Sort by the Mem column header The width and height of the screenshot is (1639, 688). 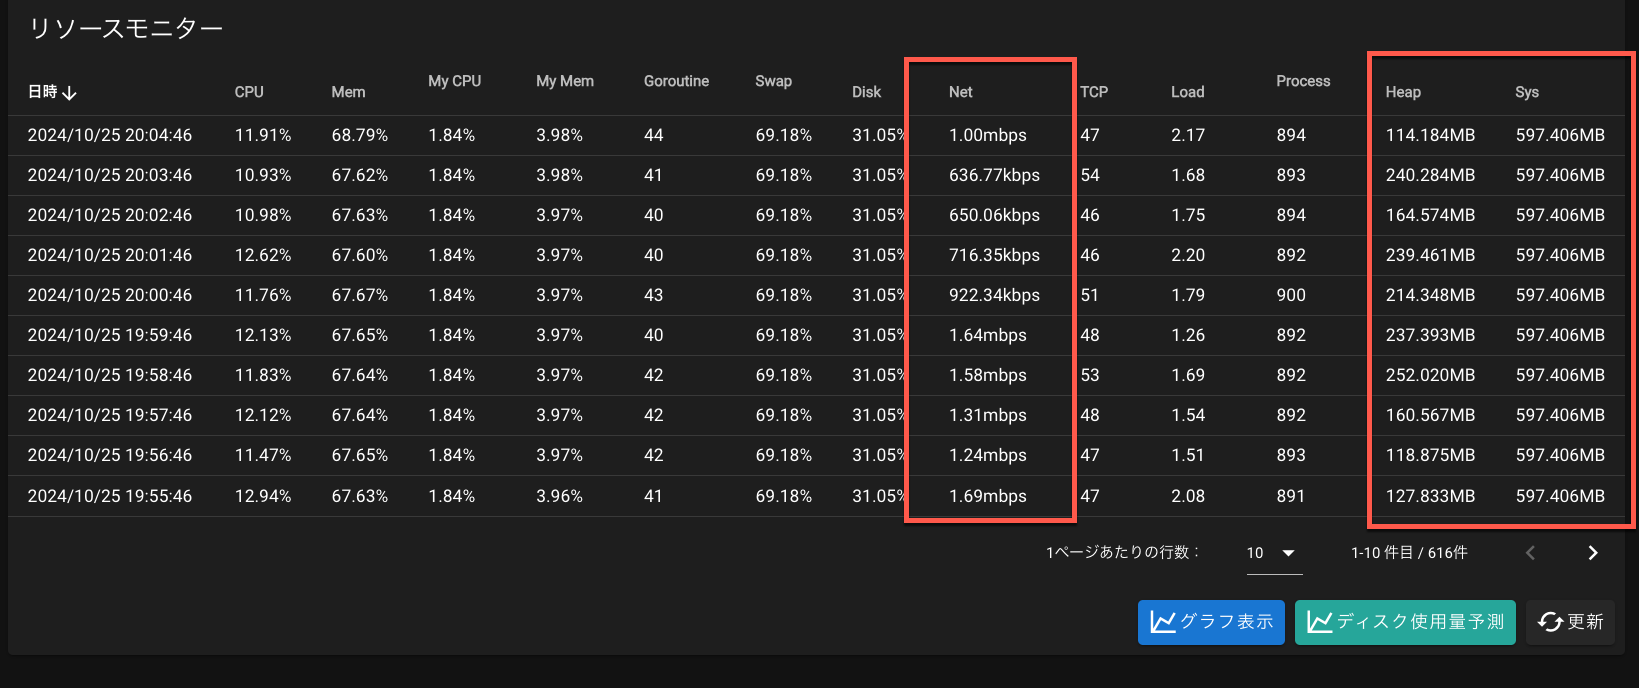(348, 92)
